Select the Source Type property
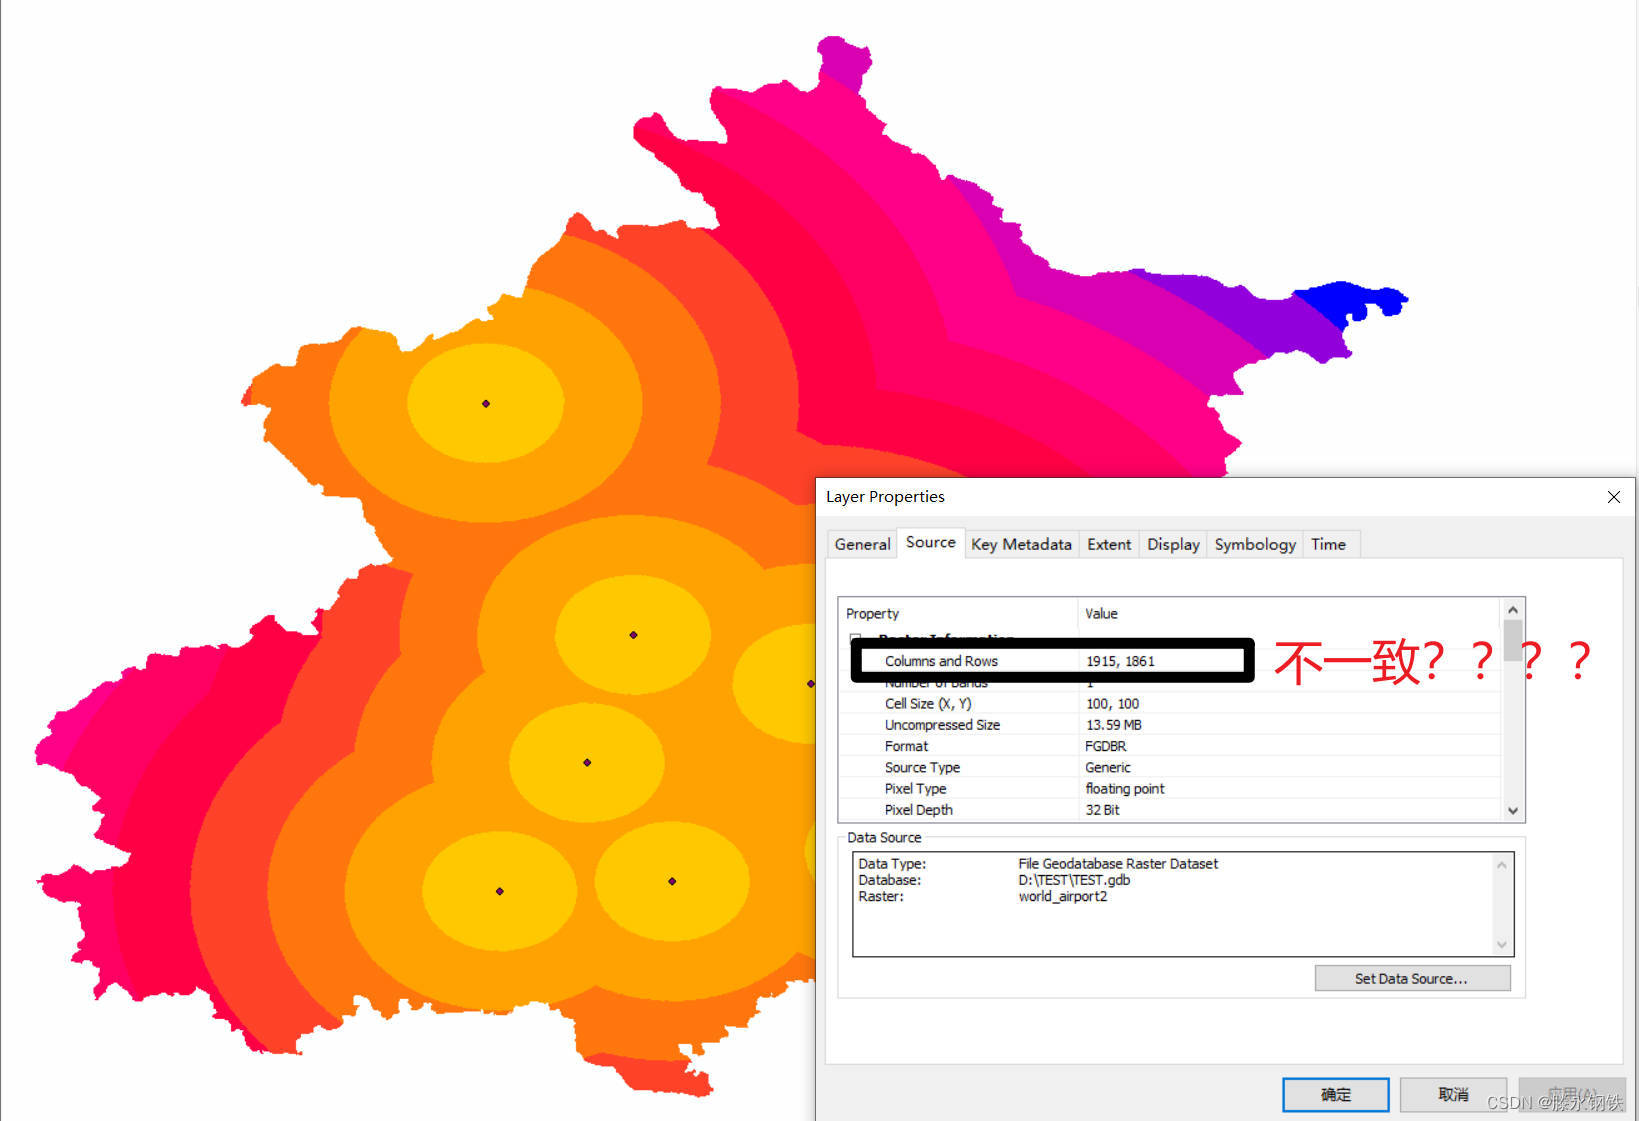The height and width of the screenshot is (1121, 1639). point(922,767)
